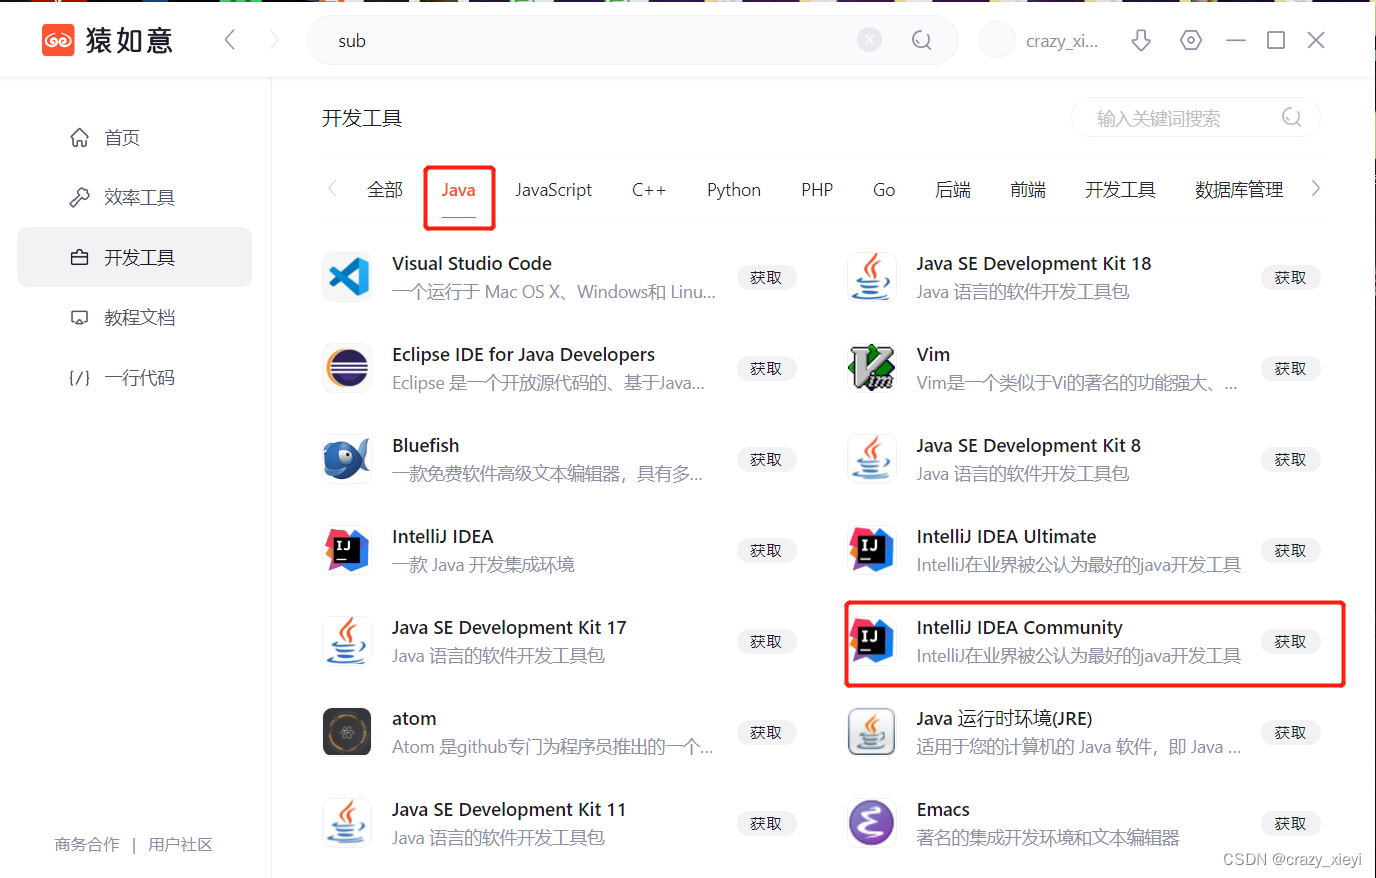Get Java SE Development Kit 11 with 获取
This screenshot has width=1376, height=878.
(766, 823)
